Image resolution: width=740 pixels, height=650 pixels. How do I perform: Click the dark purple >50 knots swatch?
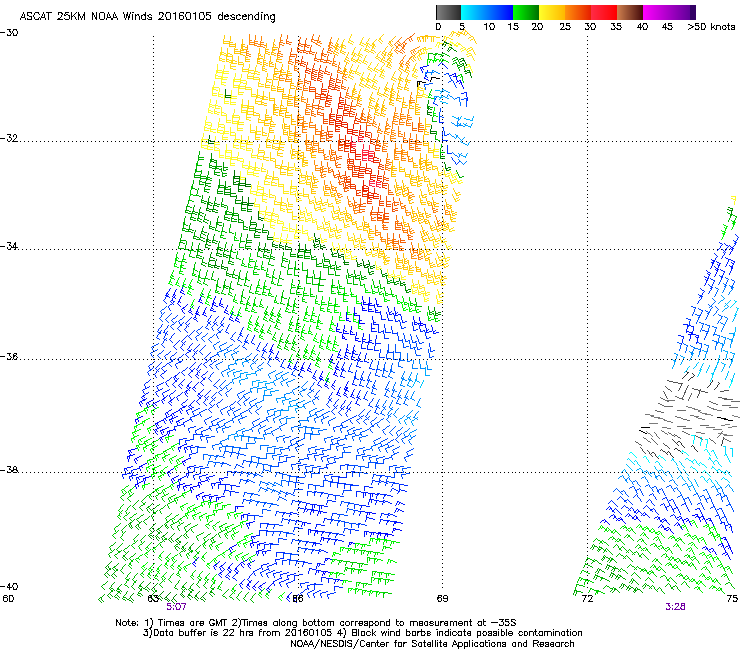[x=693, y=12]
